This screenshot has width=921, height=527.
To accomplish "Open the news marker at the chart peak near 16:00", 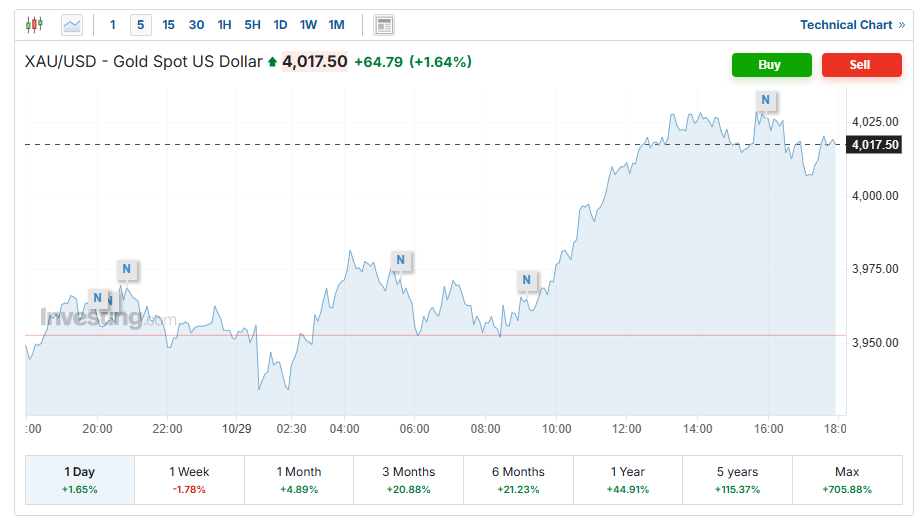I will [765, 99].
